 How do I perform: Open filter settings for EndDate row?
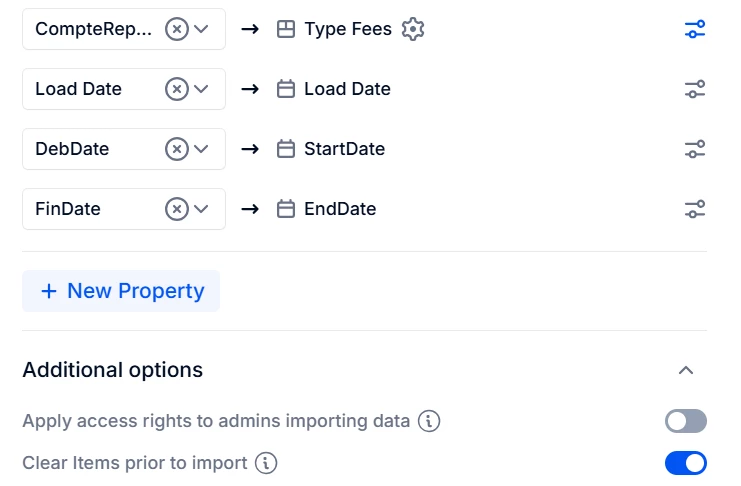point(695,209)
